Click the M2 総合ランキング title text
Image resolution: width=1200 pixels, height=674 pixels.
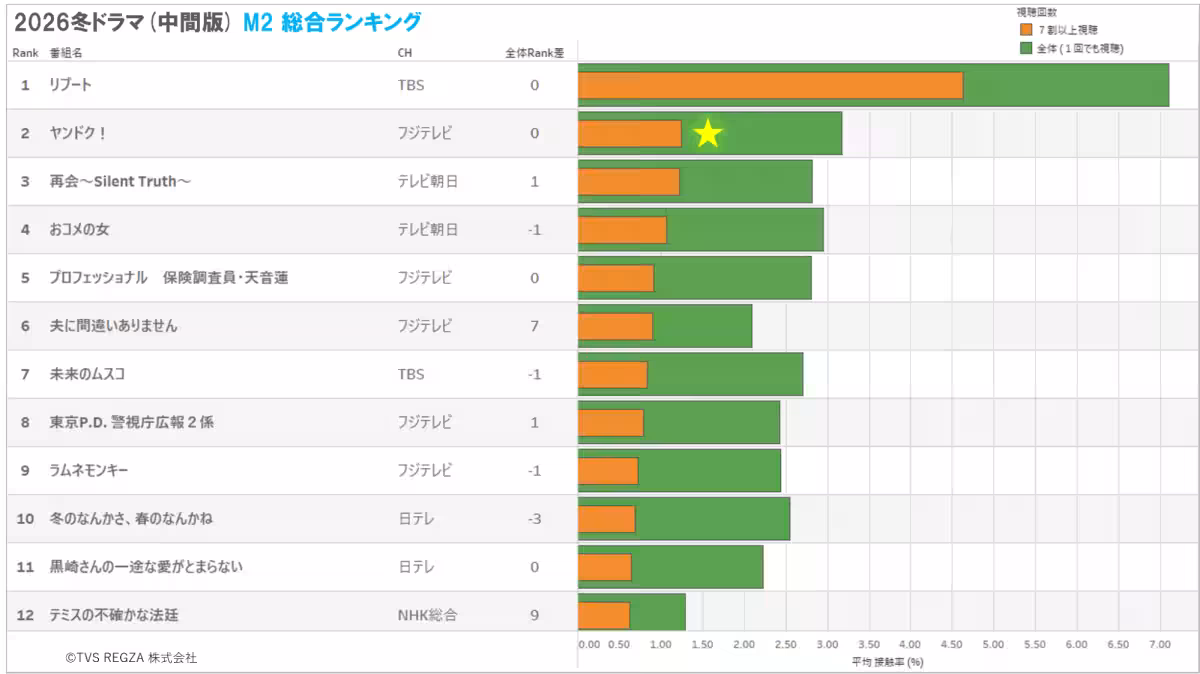point(332,22)
